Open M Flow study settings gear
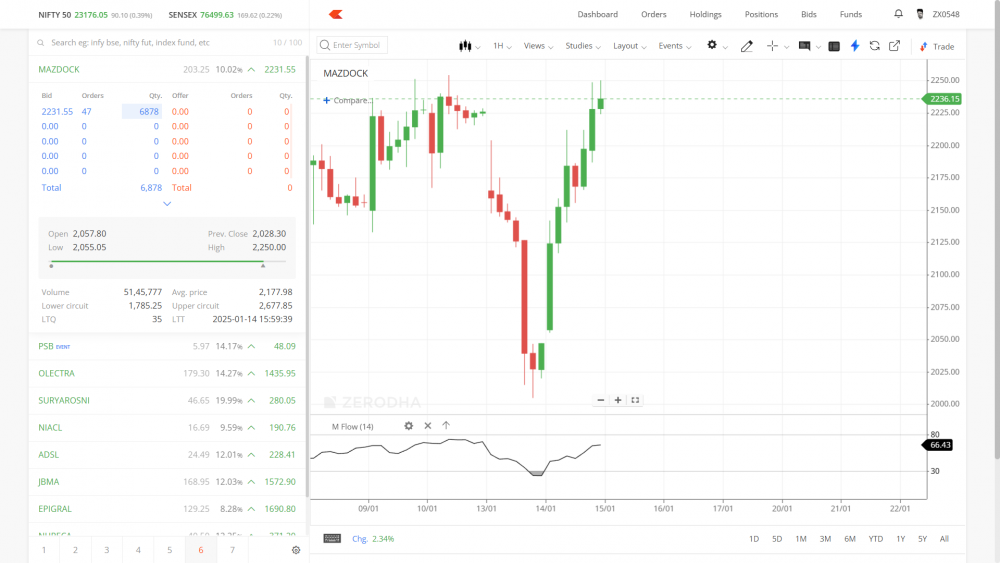Image resolution: width=1000 pixels, height=563 pixels. coord(408,426)
